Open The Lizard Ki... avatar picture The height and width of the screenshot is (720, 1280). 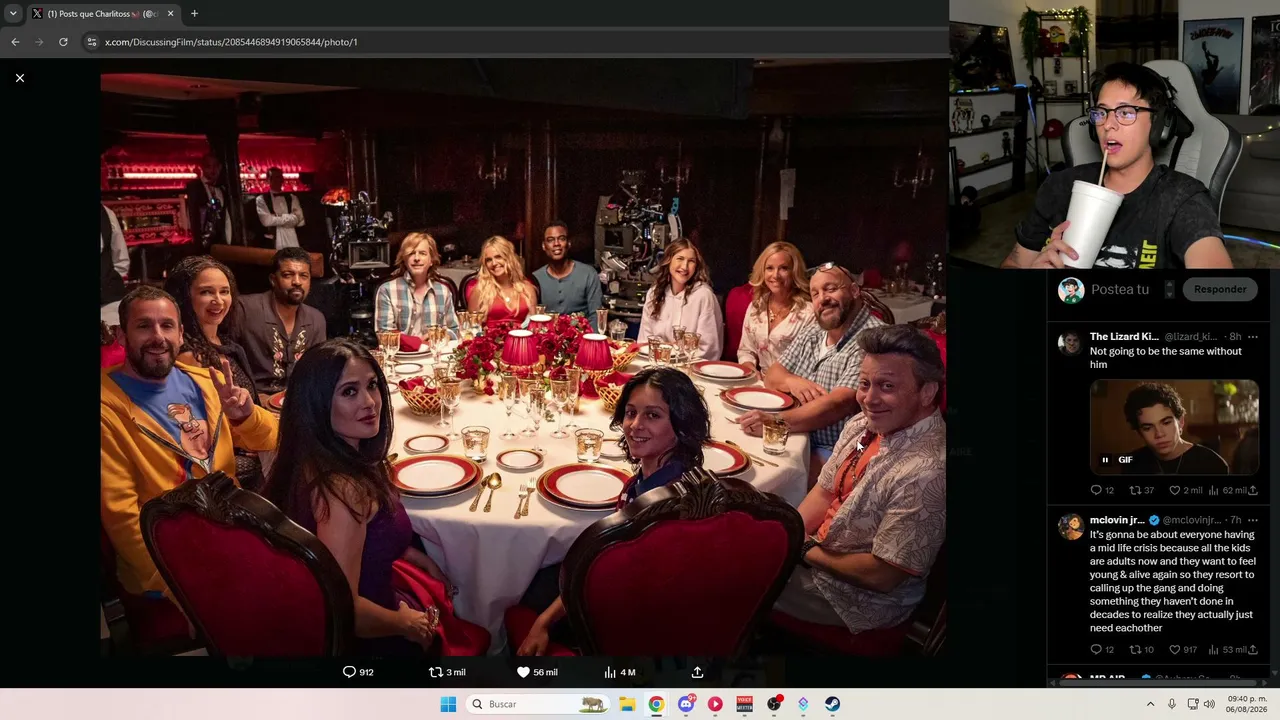pos(1071,342)
